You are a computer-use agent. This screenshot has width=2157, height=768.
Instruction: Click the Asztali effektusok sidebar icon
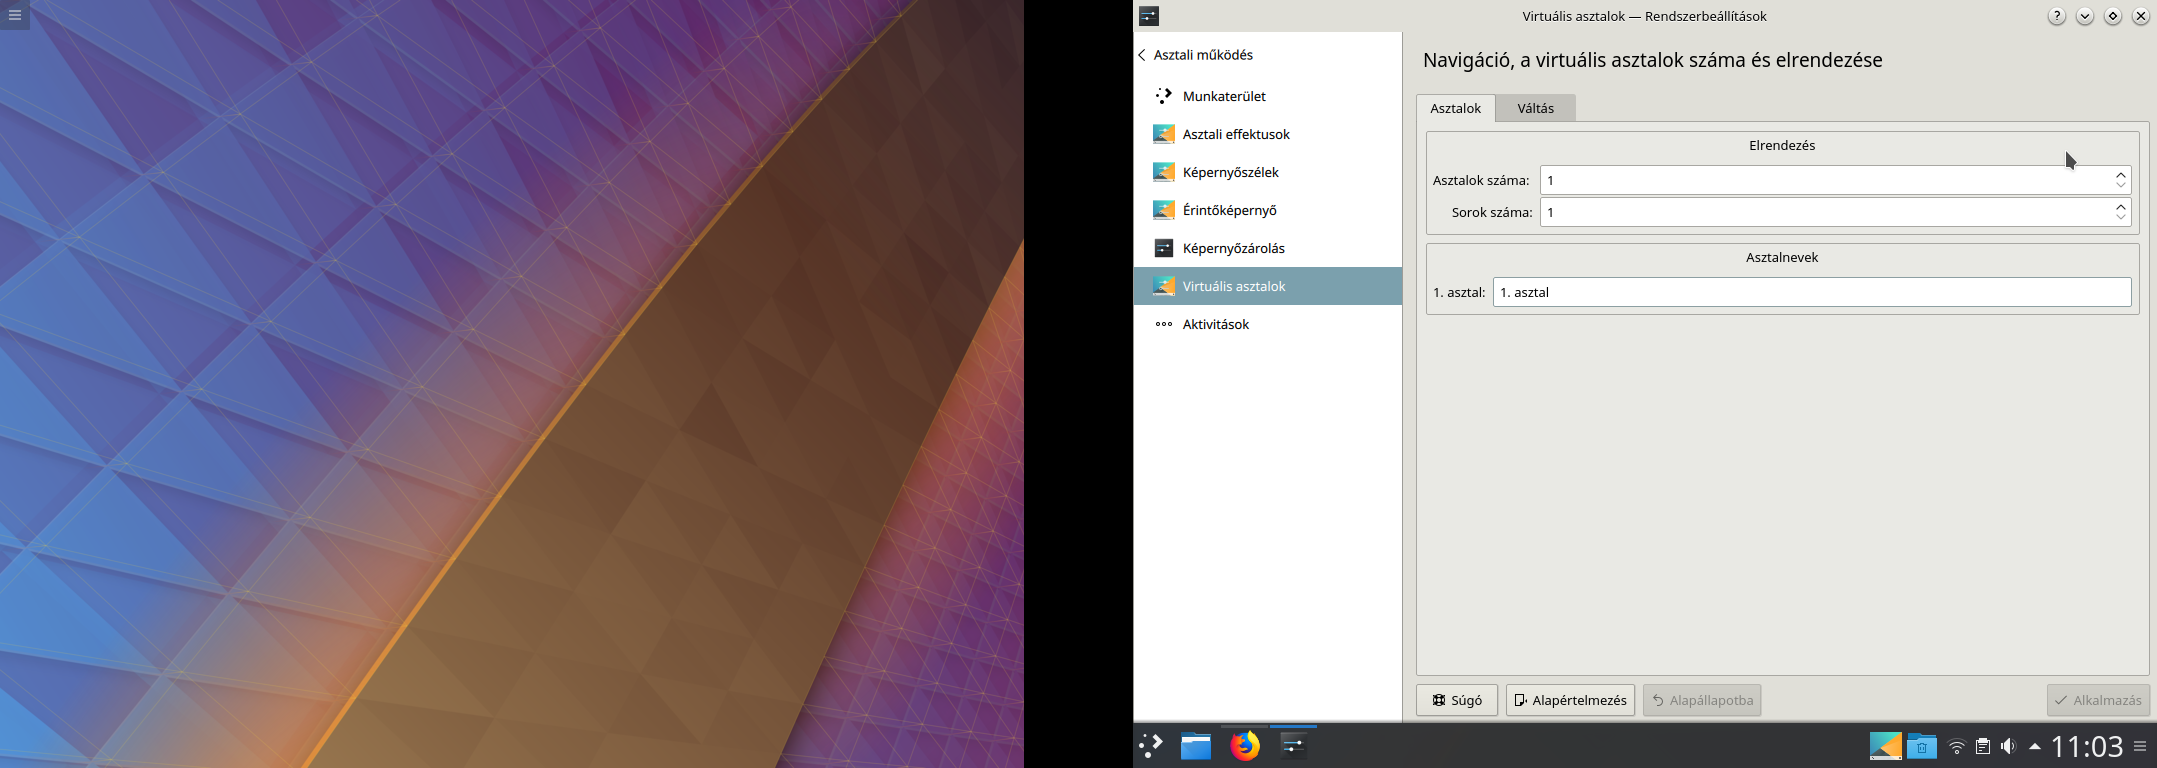pyautogui.click(x=1164, y=134)
